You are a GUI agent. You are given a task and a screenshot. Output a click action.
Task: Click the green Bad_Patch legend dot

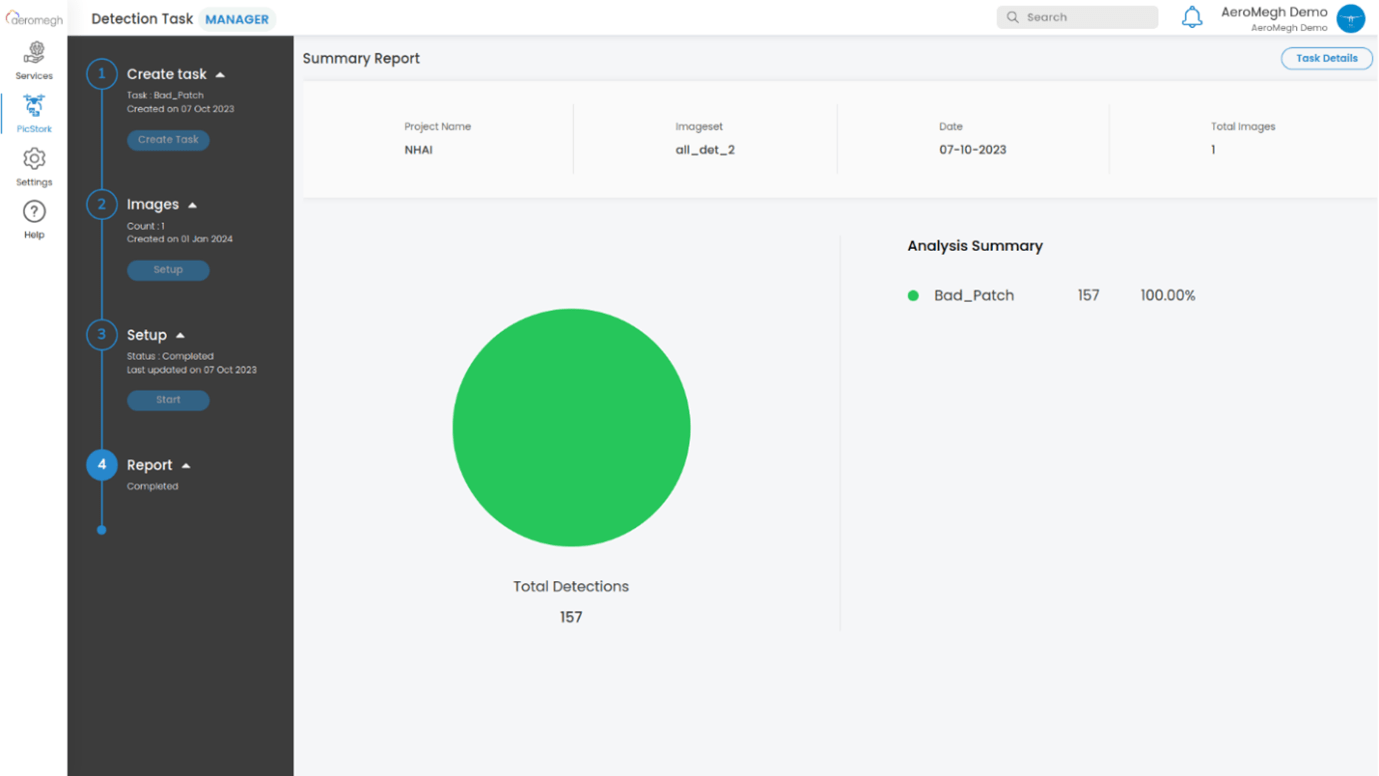(x=913, y=296)
